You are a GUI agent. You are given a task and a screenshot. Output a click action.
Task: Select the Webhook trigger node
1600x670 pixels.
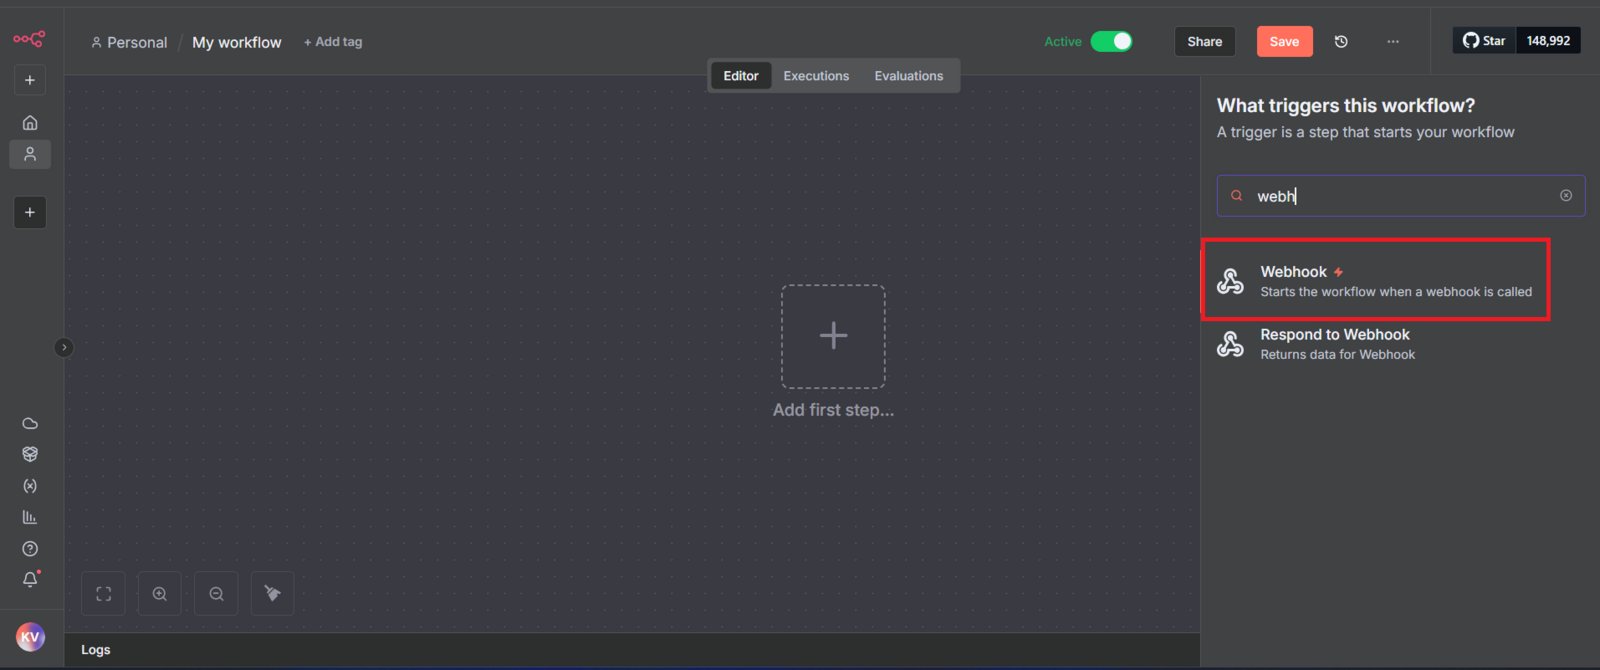(x=1375, y=281)
